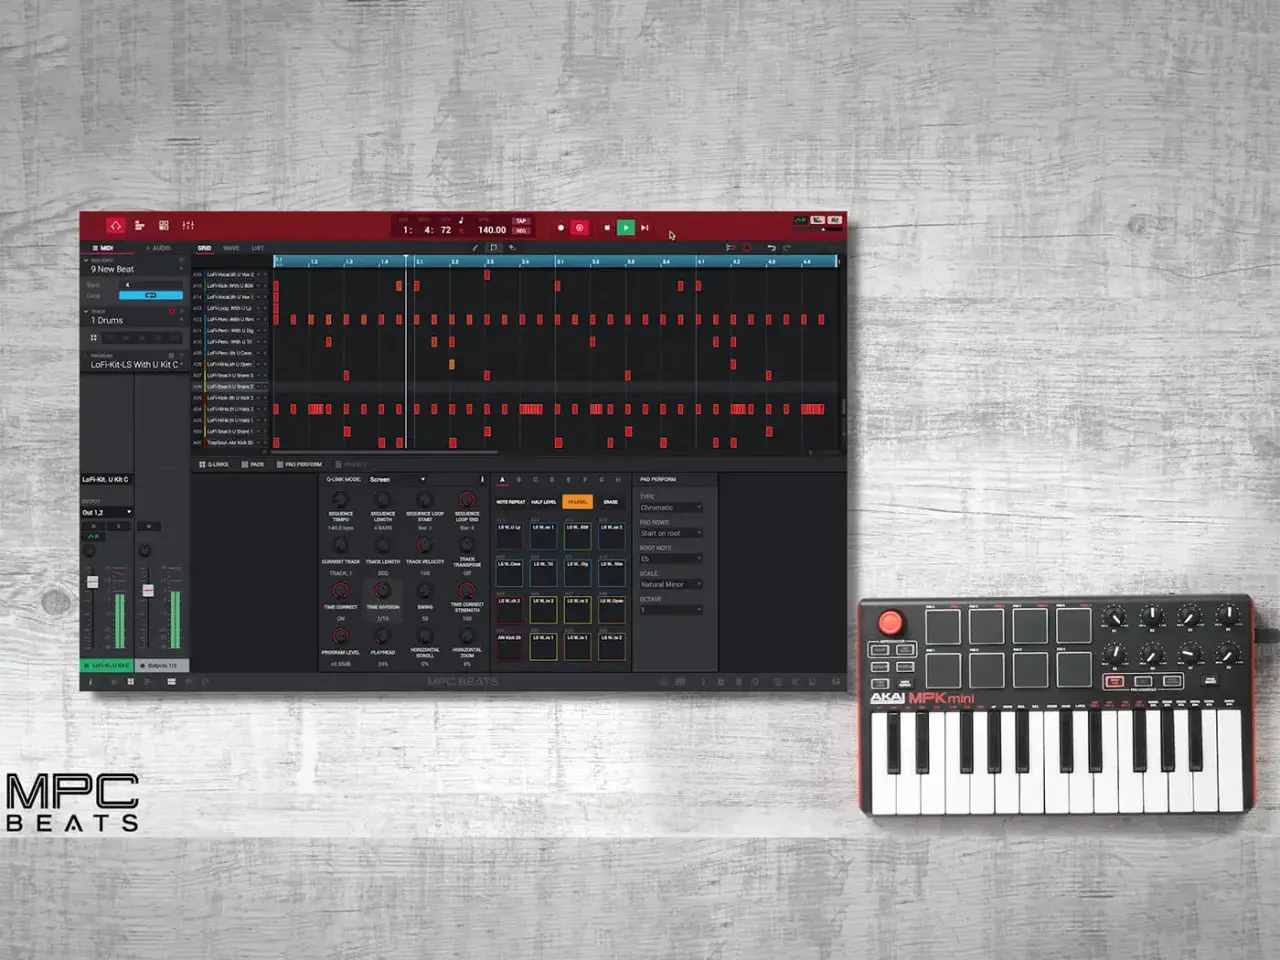Click the LoFi-Kit channel pan knob
The image size is (1280, 960).
(x=90, y=551)
